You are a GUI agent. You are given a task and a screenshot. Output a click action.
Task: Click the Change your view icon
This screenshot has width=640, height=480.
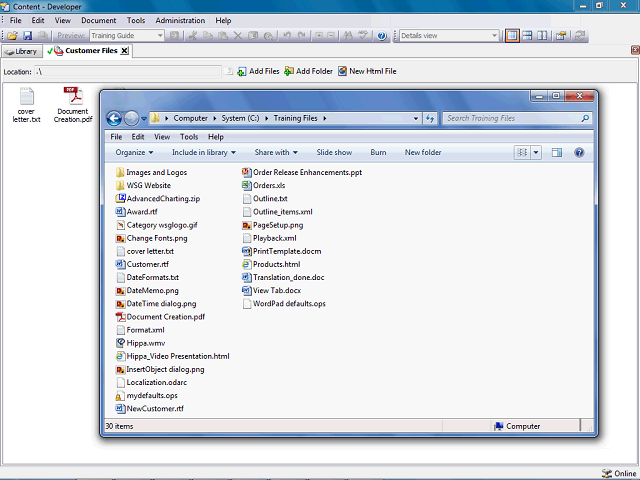[522, 153]
